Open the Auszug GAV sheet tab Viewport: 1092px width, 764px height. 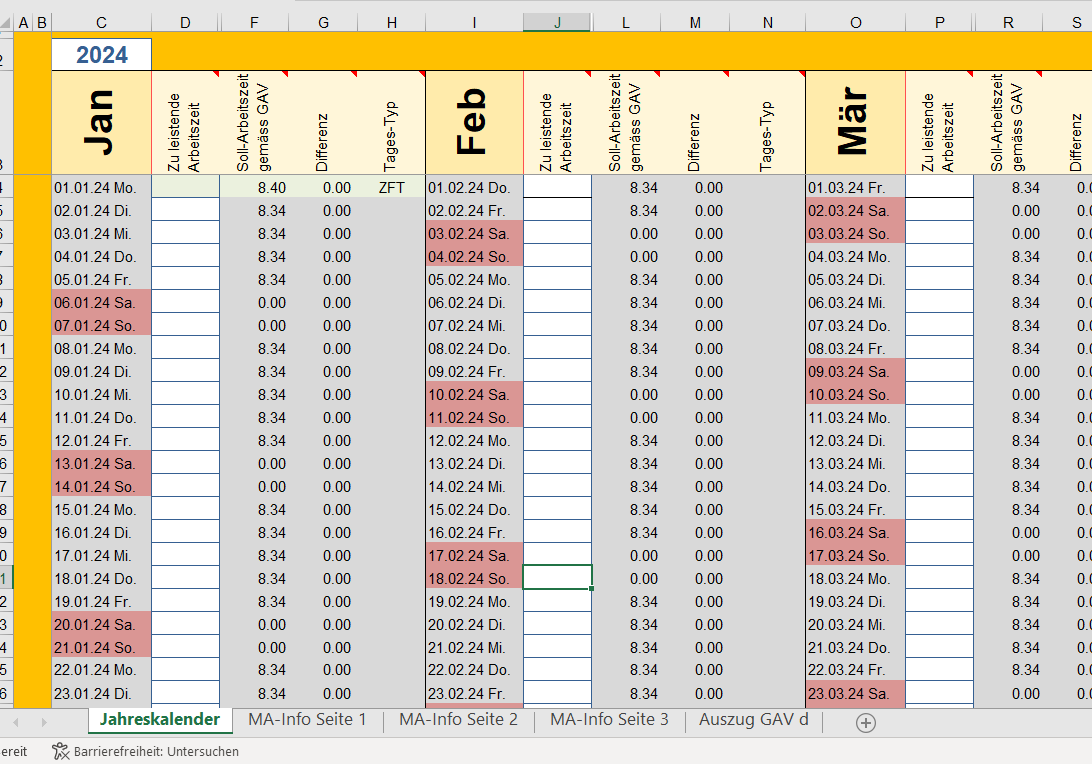(x=753, y=720)
